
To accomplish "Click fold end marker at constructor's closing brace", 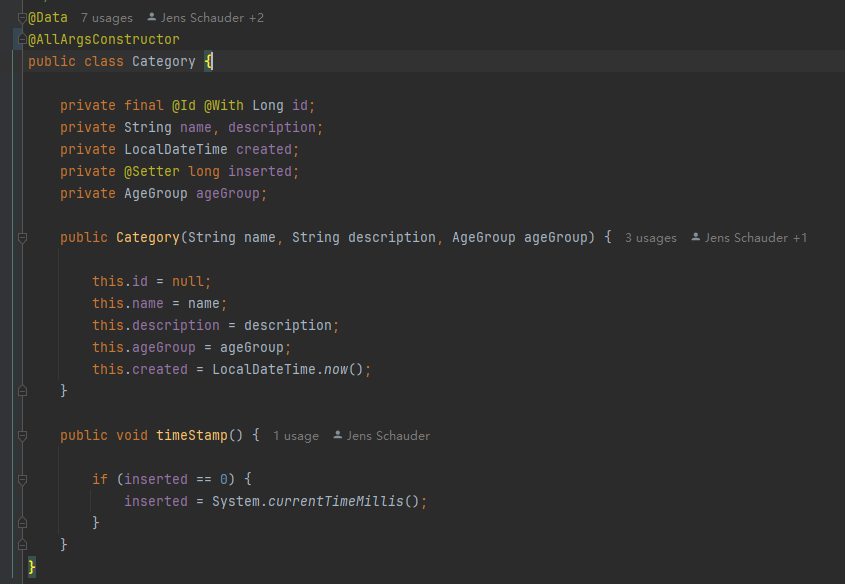I will 22,391.
